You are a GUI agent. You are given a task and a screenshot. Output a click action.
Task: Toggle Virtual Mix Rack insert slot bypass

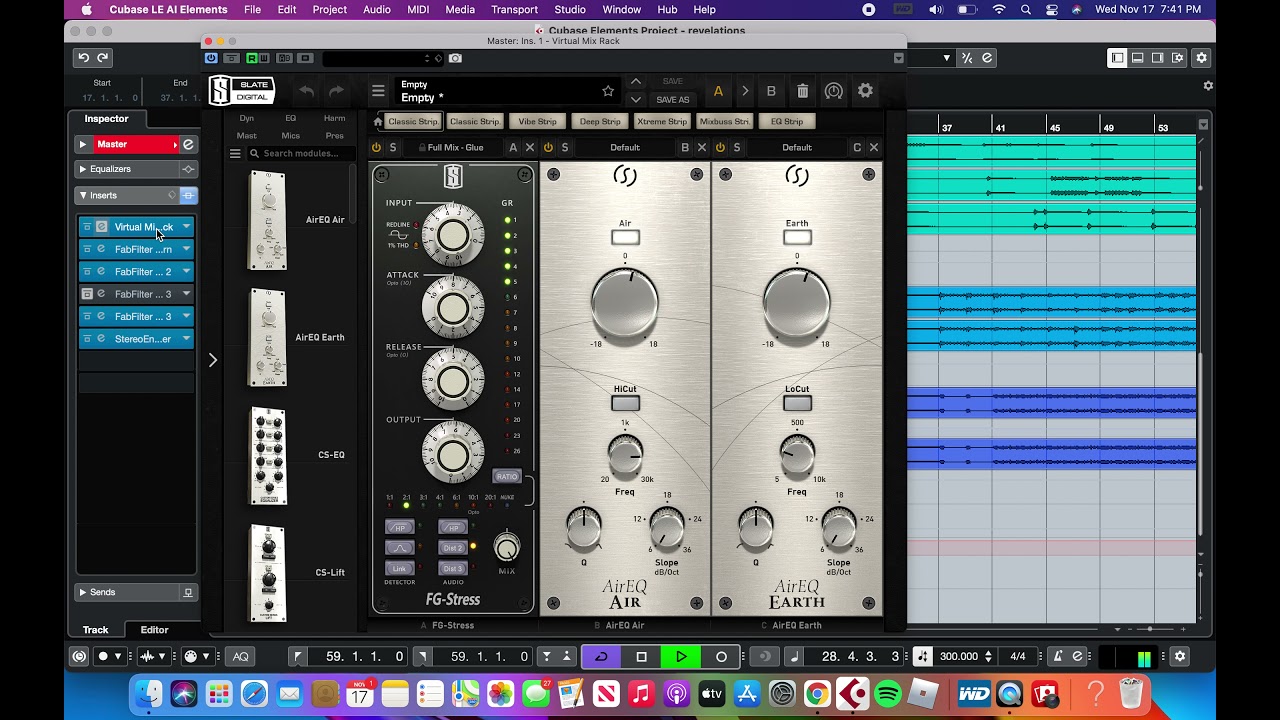(x=87, y=227)
